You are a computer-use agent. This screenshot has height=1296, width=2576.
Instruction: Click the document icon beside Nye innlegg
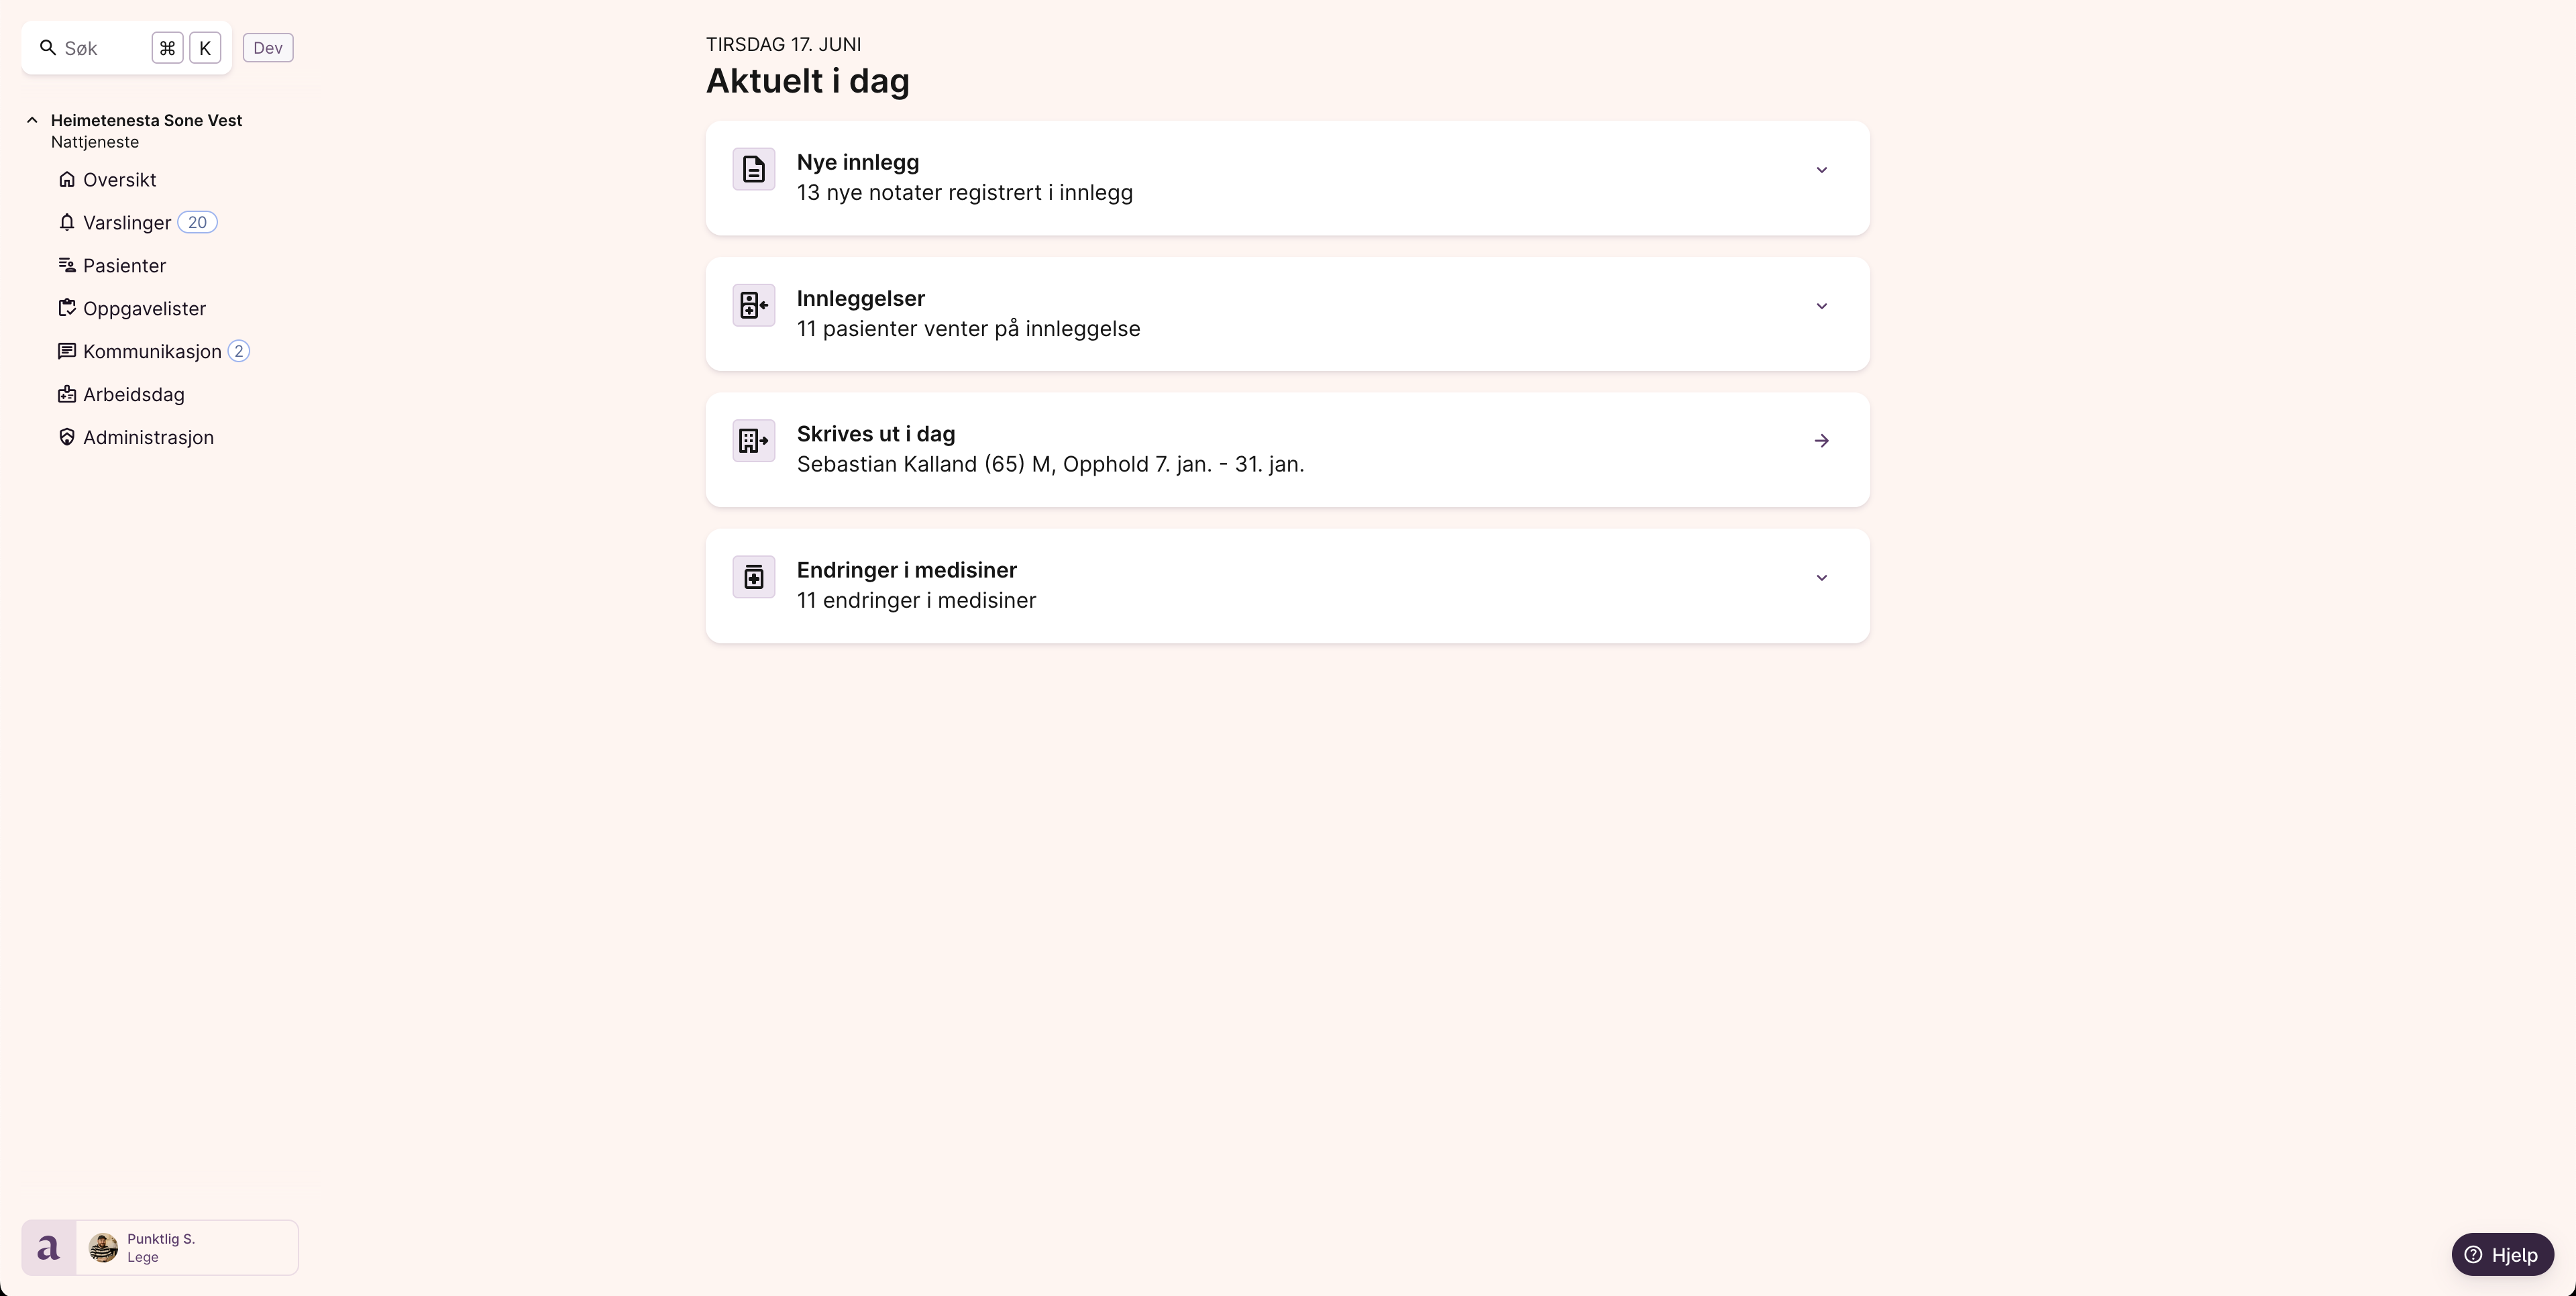753,169
